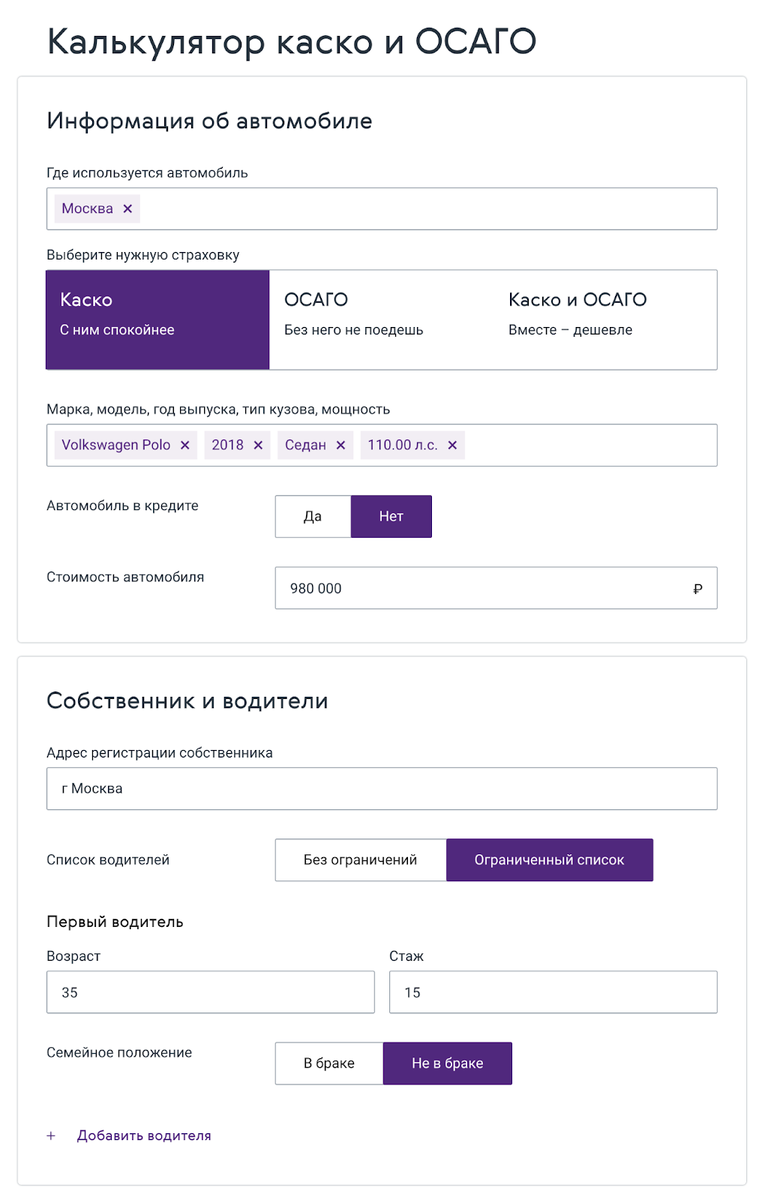This screenshot has height=1200, width=765.
Task: Remove the 110.00 л.с. power tag
Action: (452, 445)
